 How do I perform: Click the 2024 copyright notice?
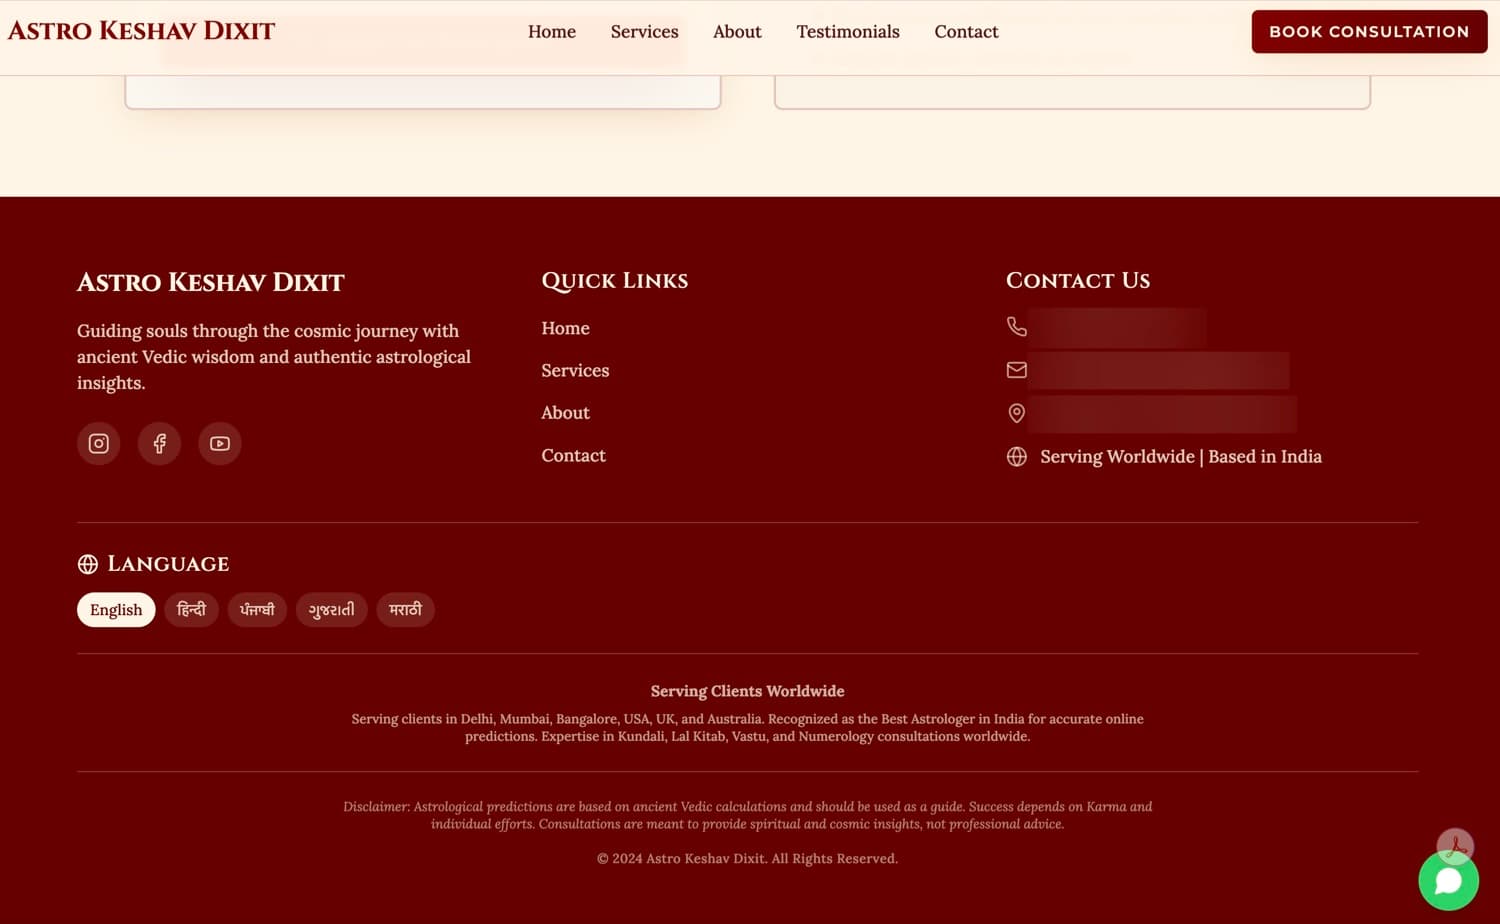point(748,859)
